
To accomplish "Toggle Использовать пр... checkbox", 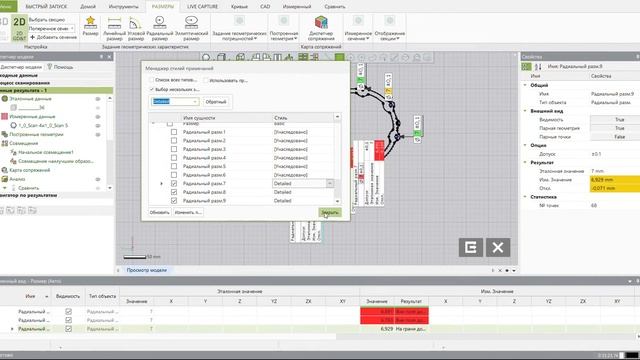I will pyautogui.click(x=206, y=80).
